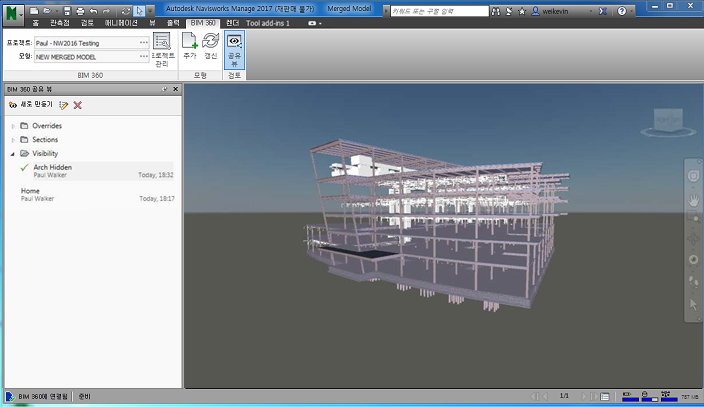Screen dimensions: 704x407
Task: Select the Look Around tool on navigation bar
Action: point(694,260)
